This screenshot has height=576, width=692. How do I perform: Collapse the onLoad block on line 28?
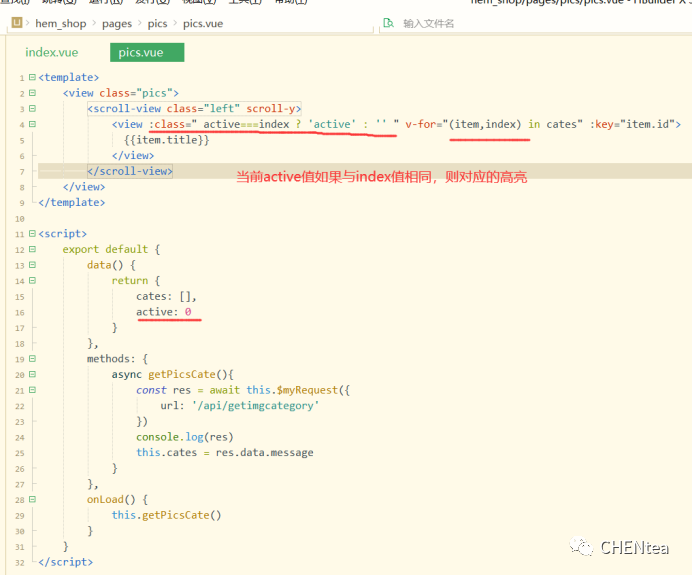click(x=32, y=499)
